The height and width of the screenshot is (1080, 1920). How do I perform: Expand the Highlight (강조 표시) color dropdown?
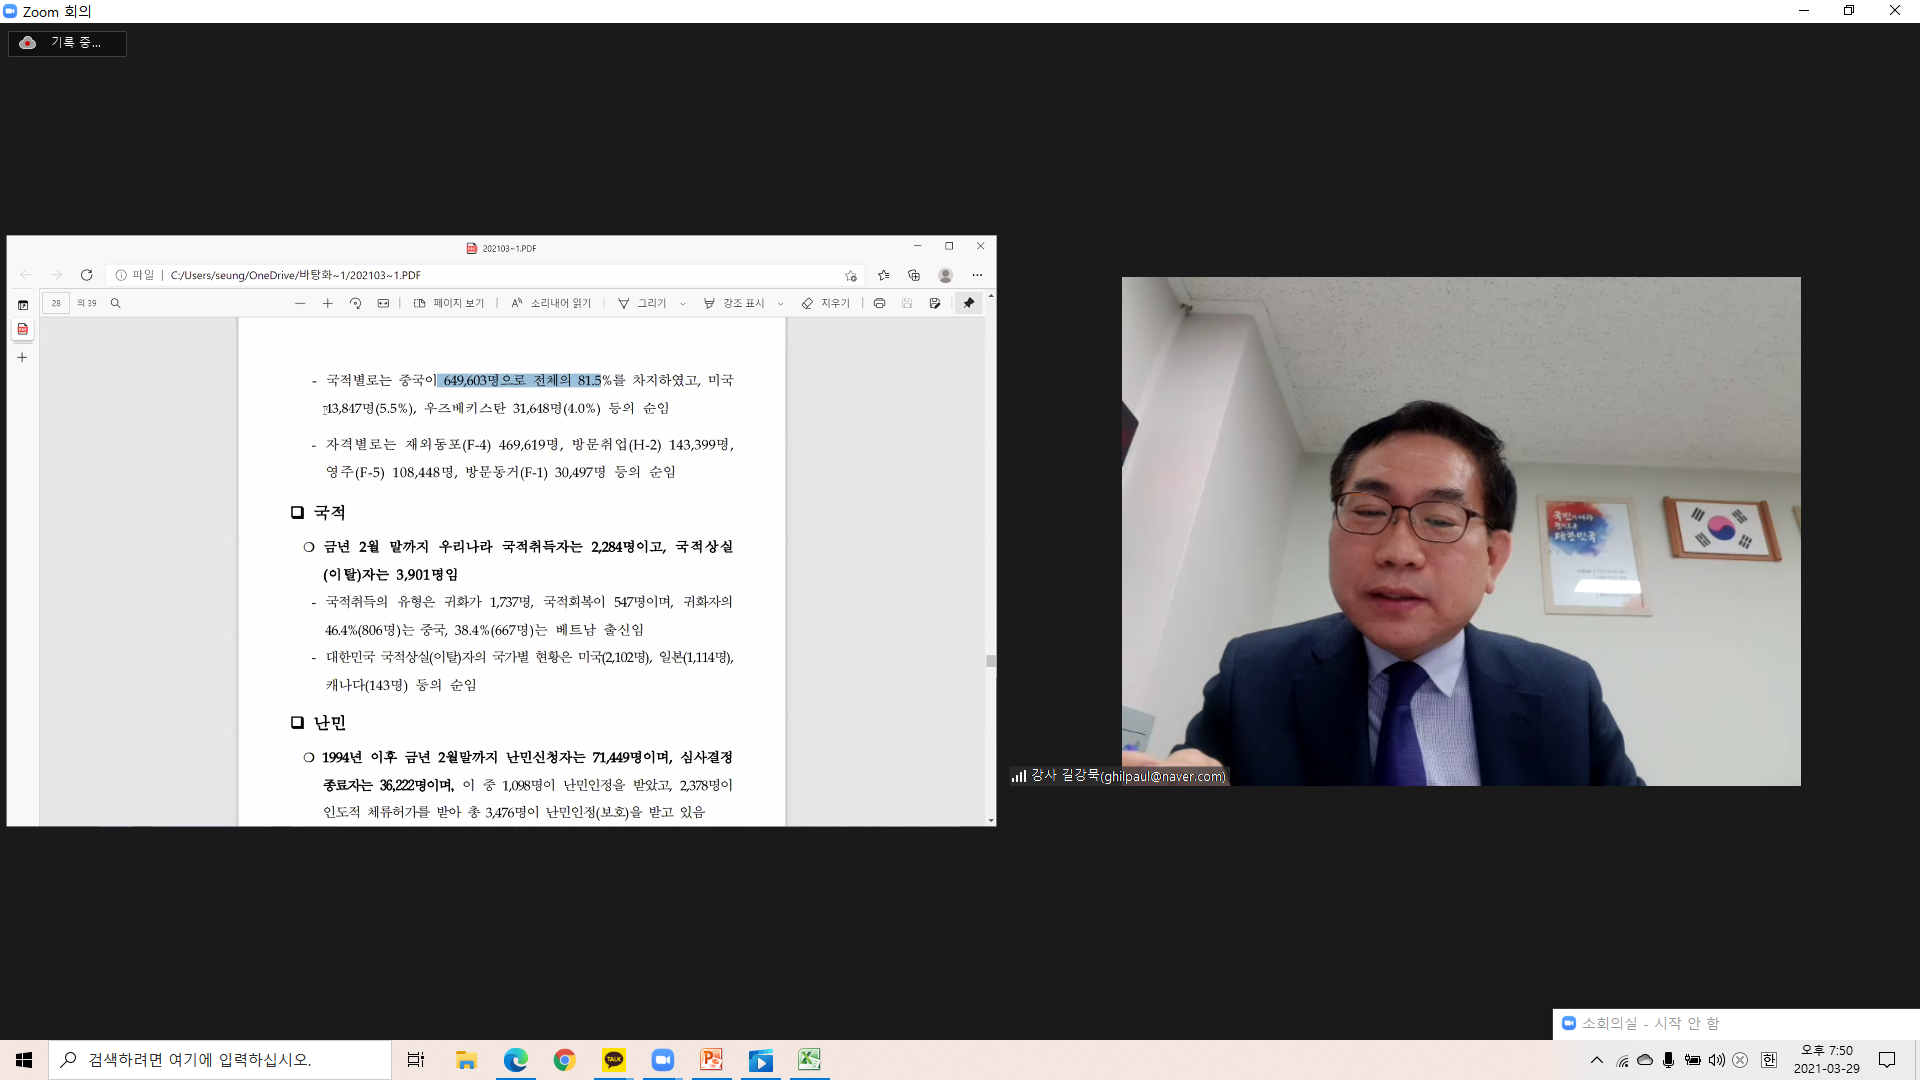point(781,304)
